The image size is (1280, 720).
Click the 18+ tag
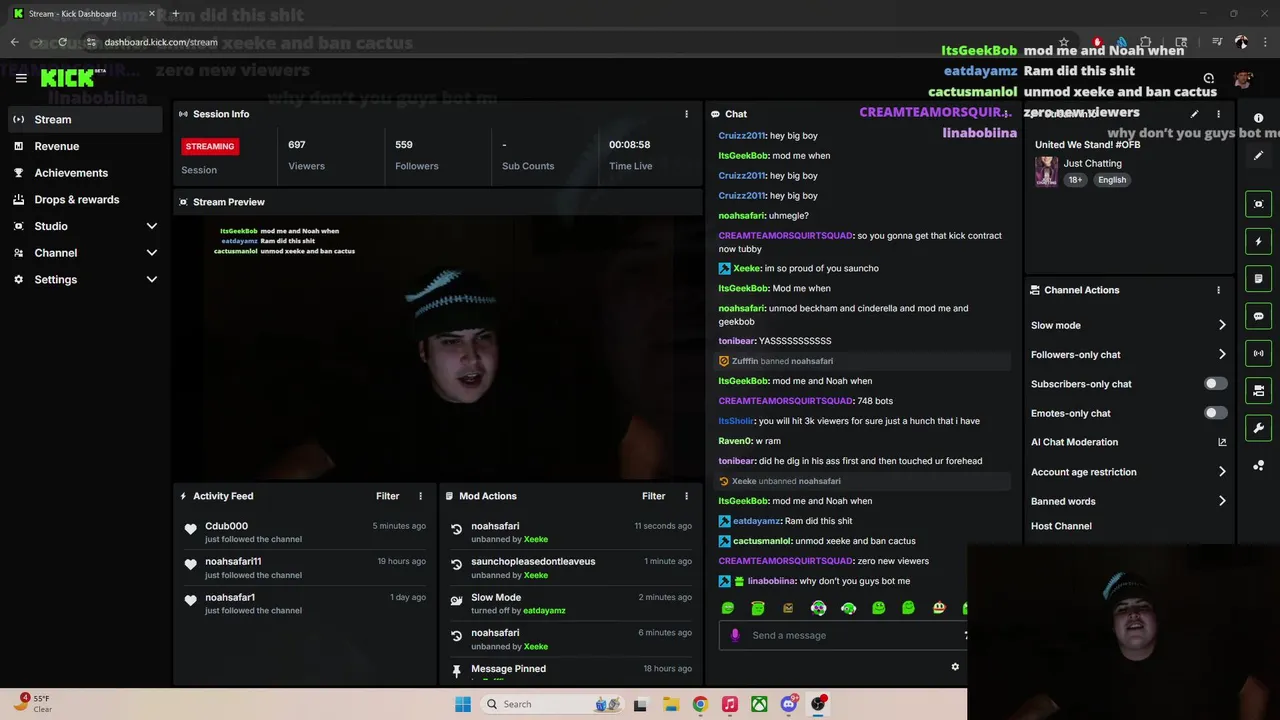tap(1075, 180)
